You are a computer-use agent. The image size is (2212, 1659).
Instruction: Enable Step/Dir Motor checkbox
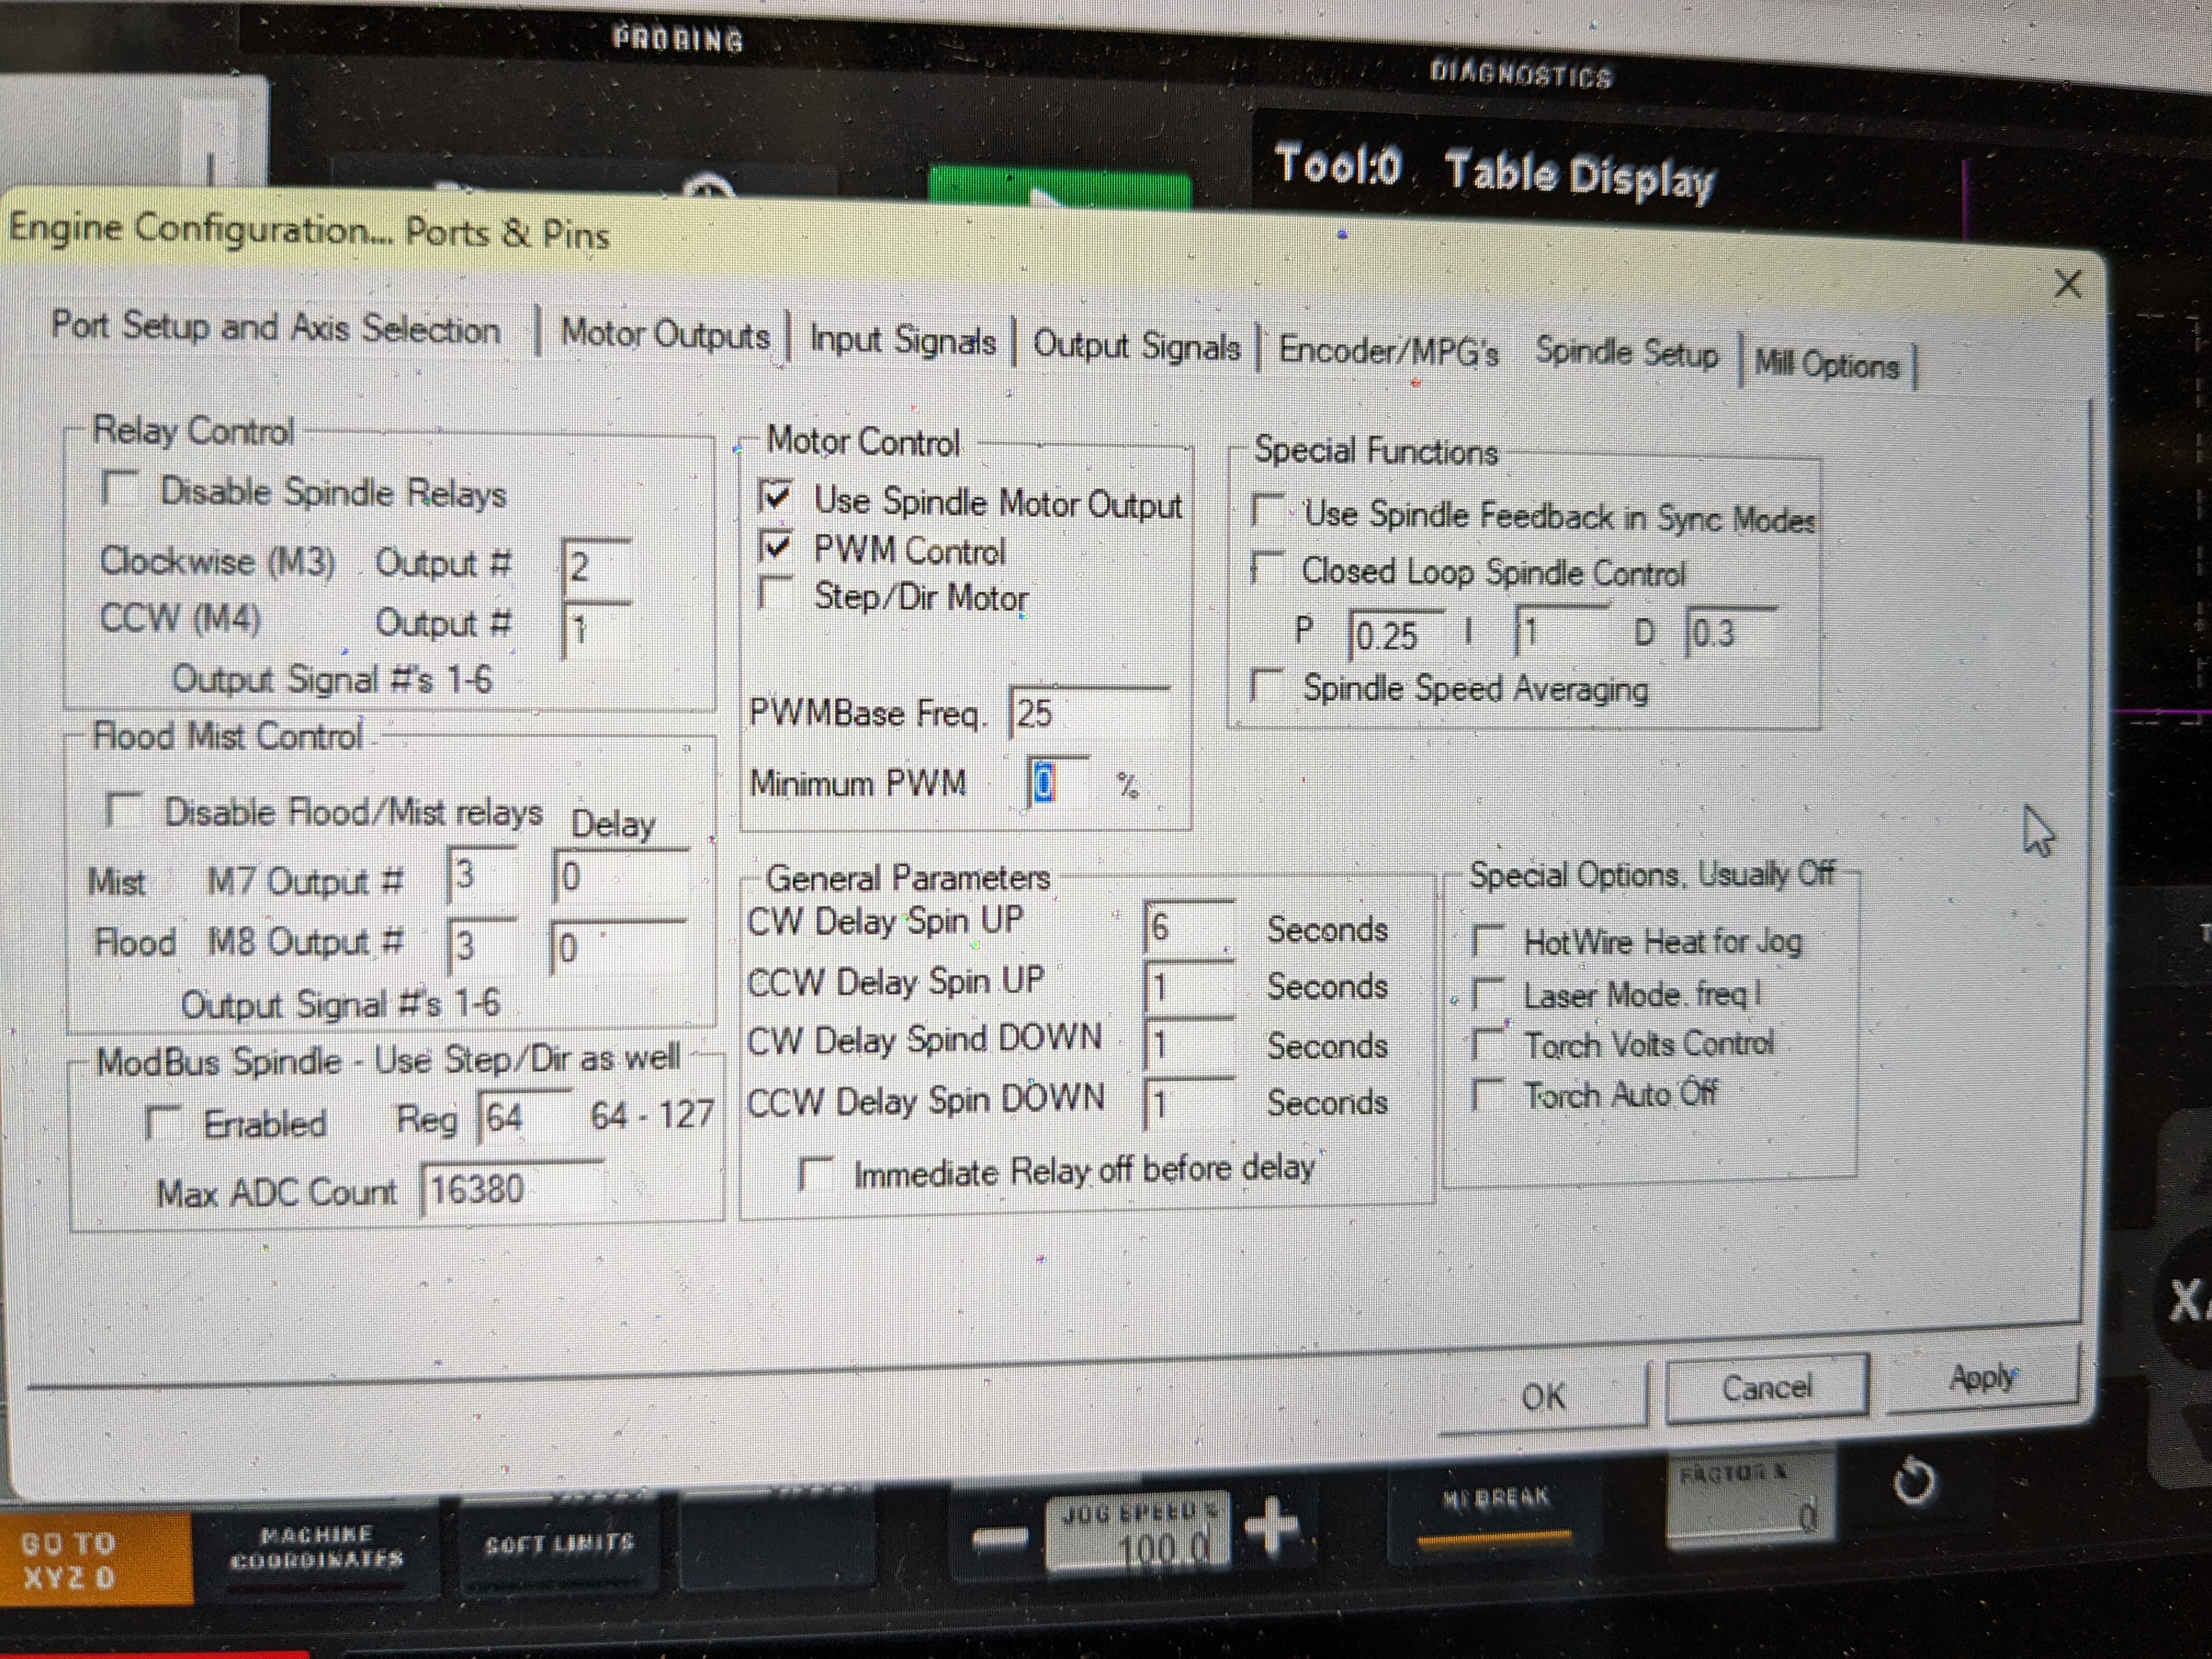[x=776, y=593]
